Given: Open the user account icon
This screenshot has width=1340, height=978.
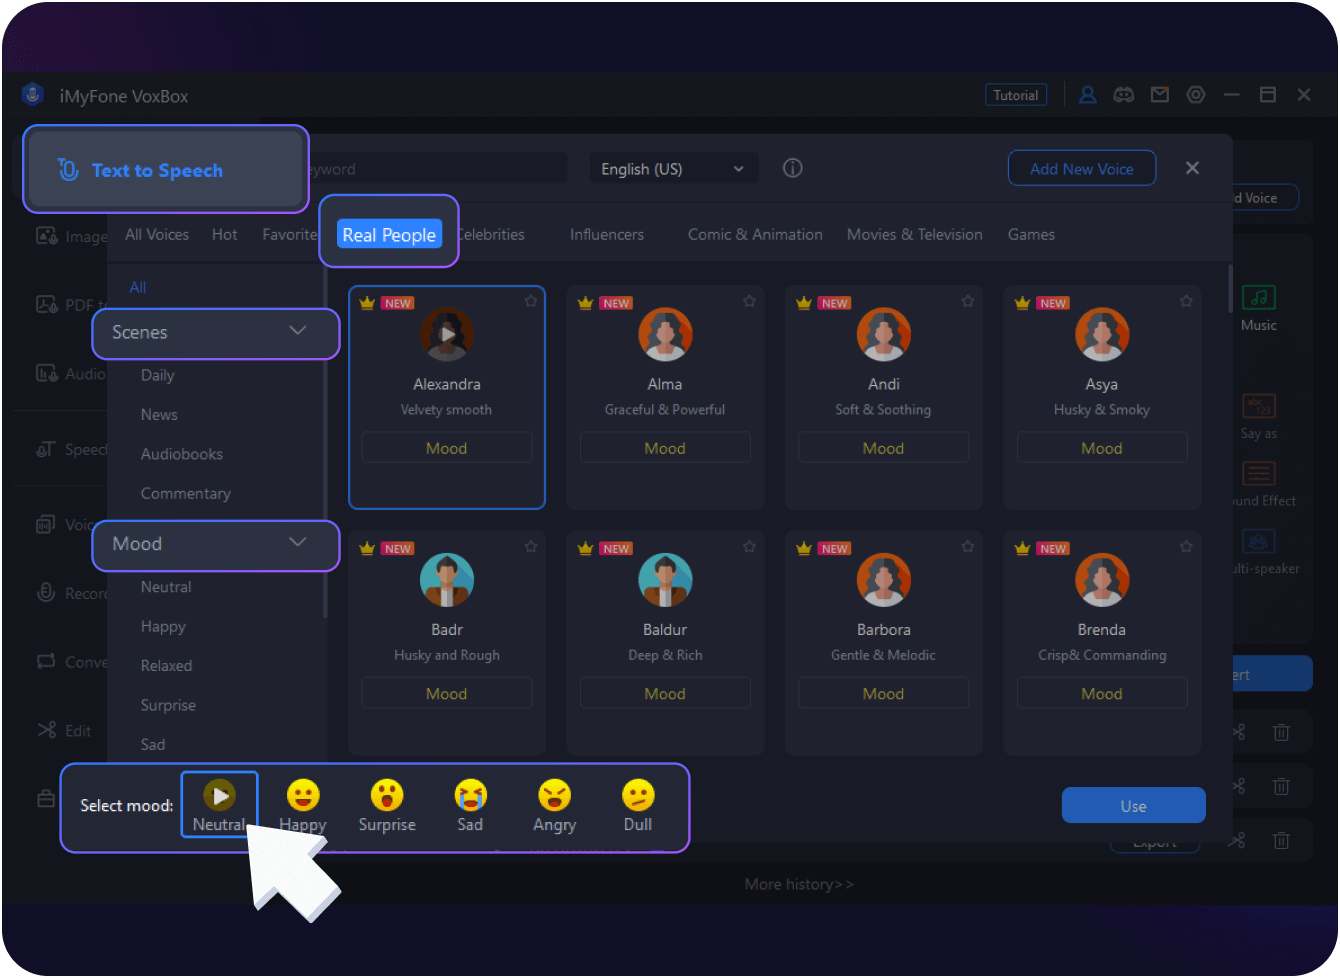Looking at the screenshot, I should 1088,95.
